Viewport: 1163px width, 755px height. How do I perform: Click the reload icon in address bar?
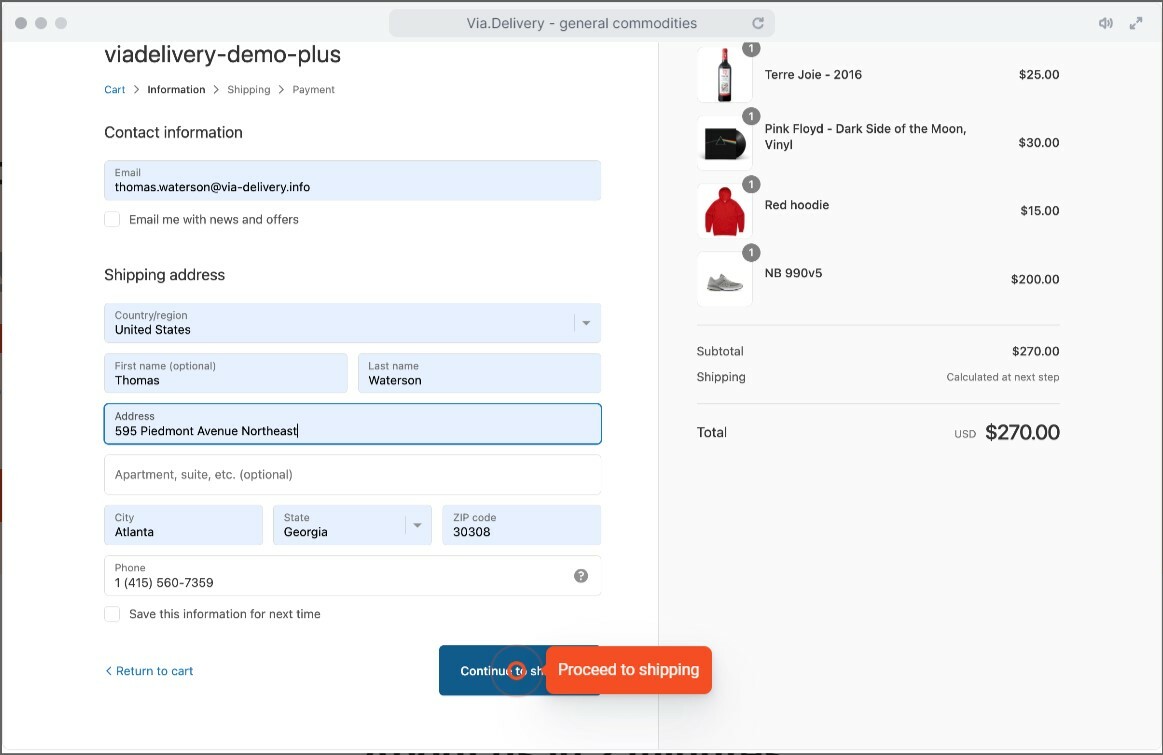point(758,23)
